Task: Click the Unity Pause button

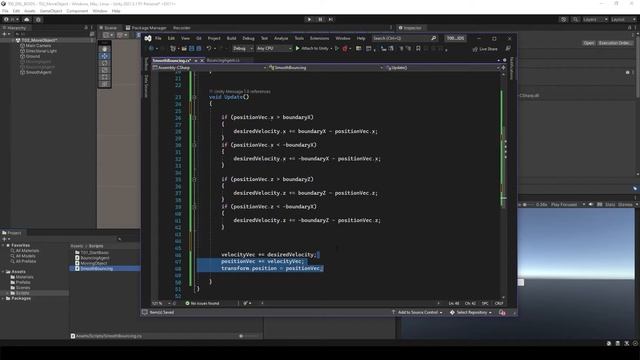Action: (x=320, y=19)
